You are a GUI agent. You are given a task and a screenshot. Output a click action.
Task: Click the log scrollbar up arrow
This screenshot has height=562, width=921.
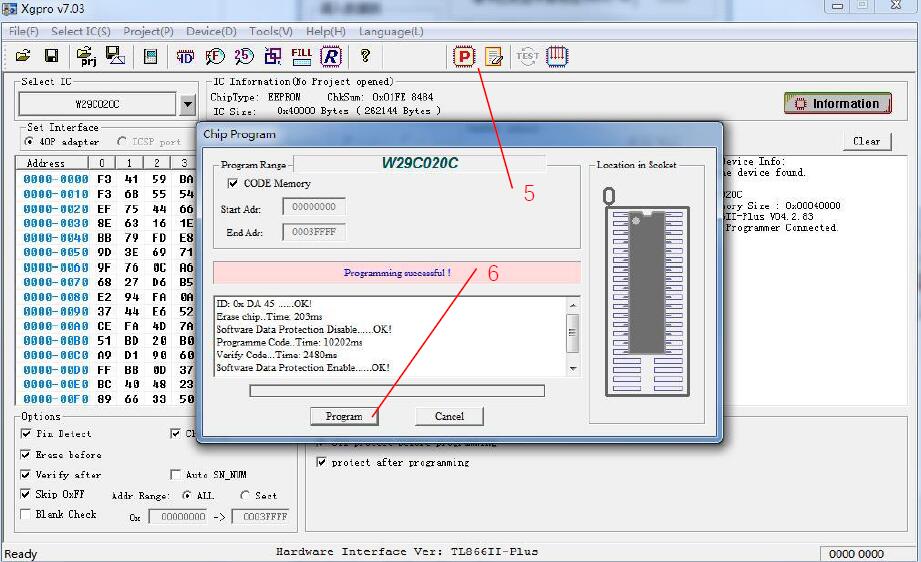click(573, 305)
